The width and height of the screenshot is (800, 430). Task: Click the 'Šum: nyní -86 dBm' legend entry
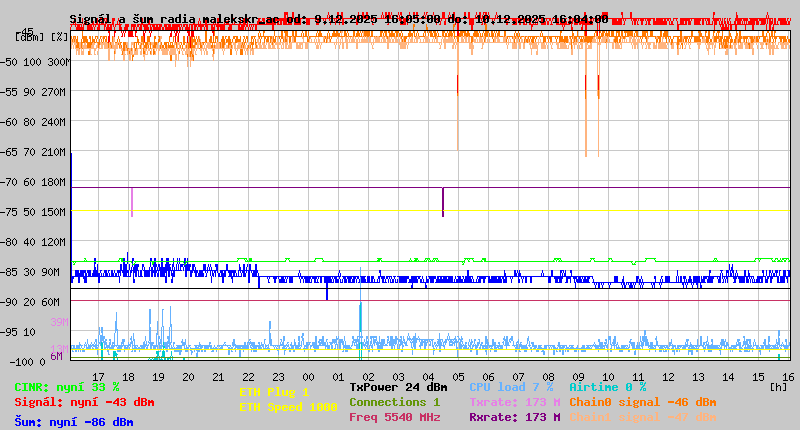[74, 422]
